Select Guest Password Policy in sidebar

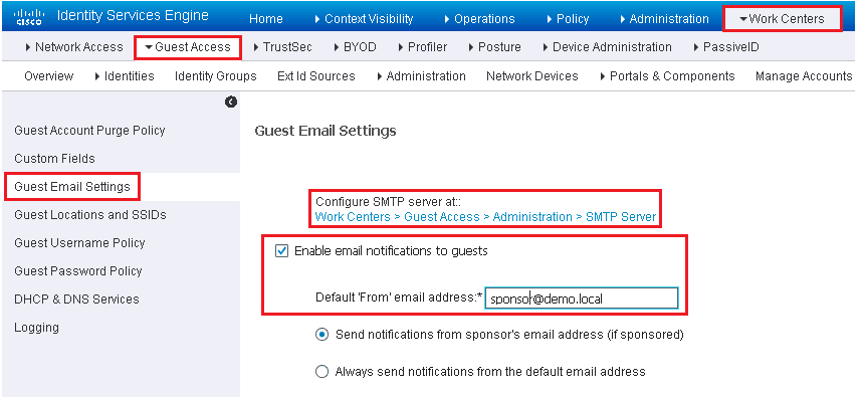pyautogui.click(x=78, y=271)
